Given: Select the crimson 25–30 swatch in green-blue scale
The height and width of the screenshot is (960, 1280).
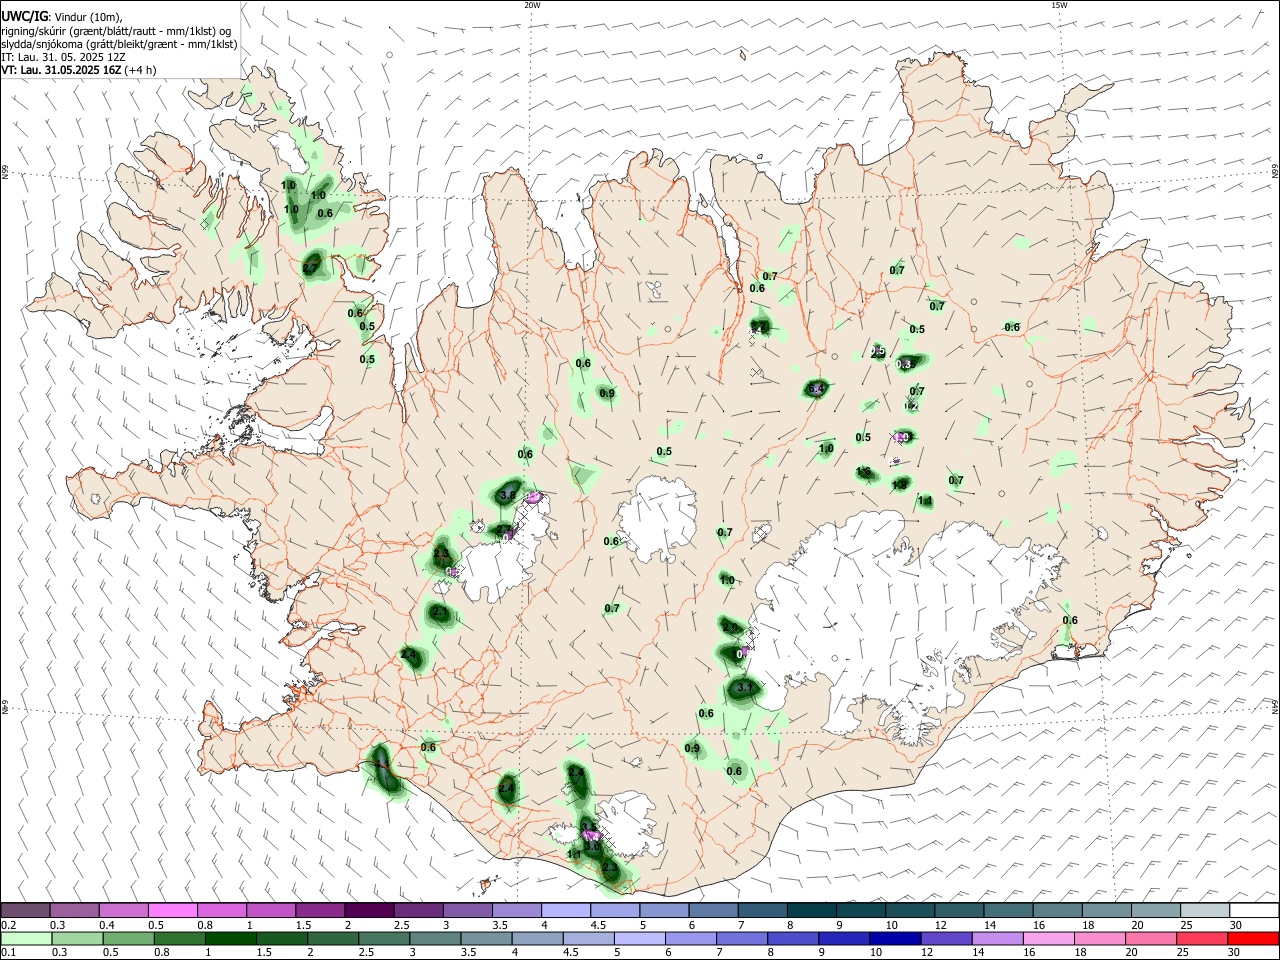Looking at the screenshot, I should pos(1202,938).
